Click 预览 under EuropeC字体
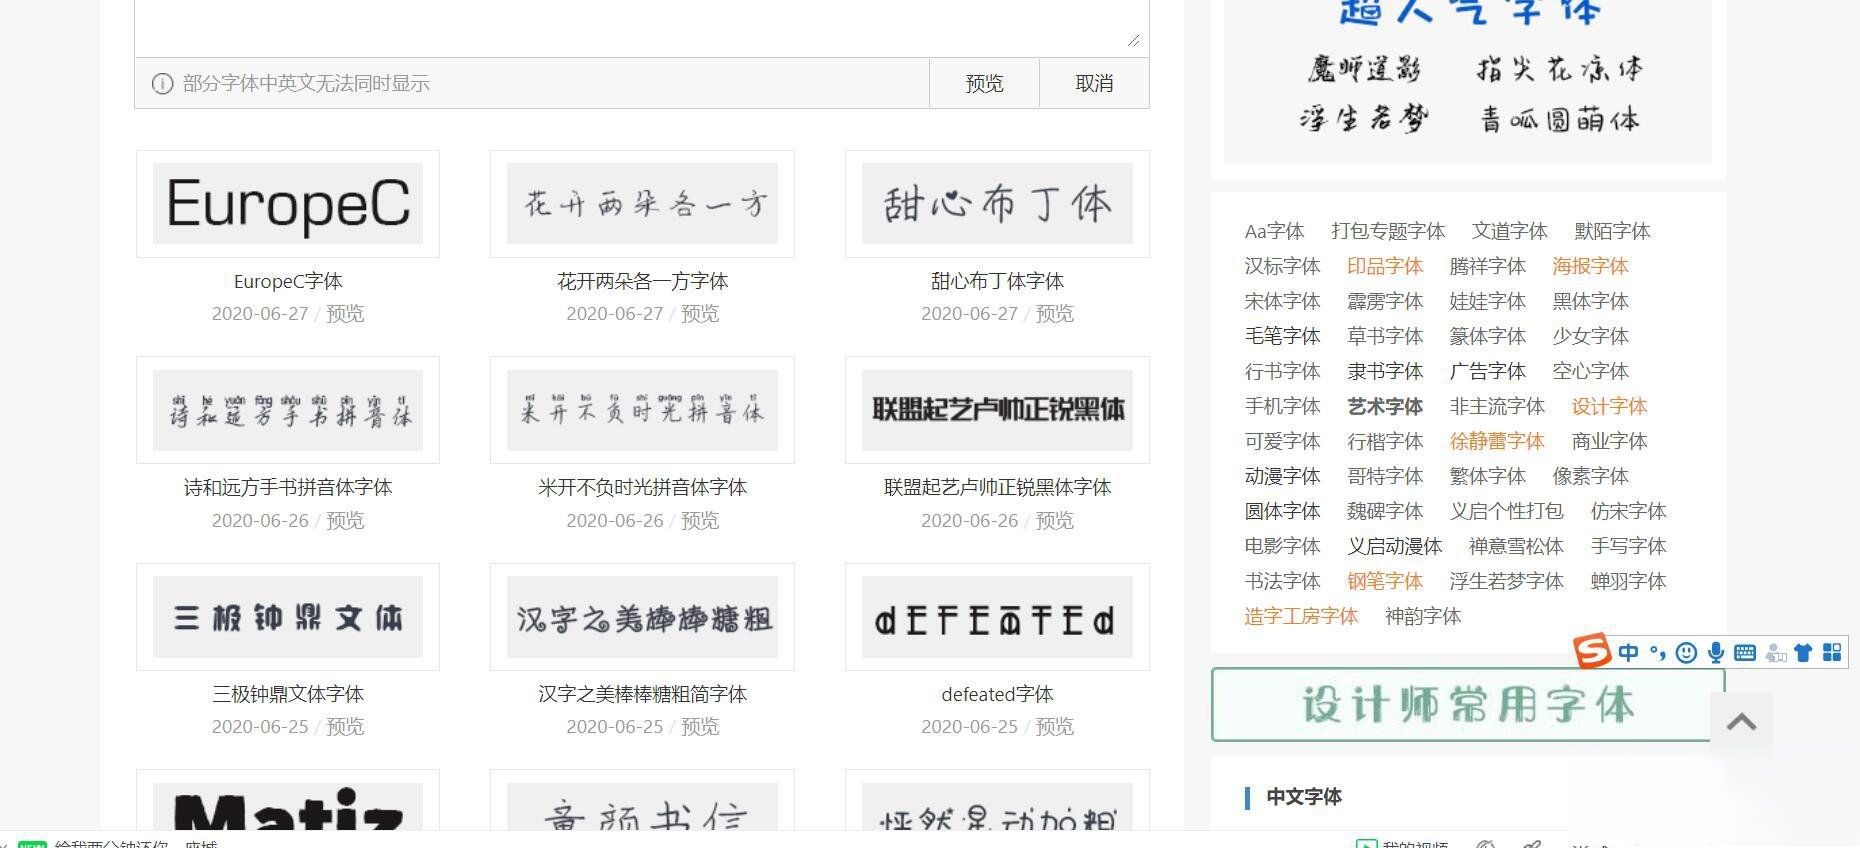 pyautogui.click(x=345, y=314)
